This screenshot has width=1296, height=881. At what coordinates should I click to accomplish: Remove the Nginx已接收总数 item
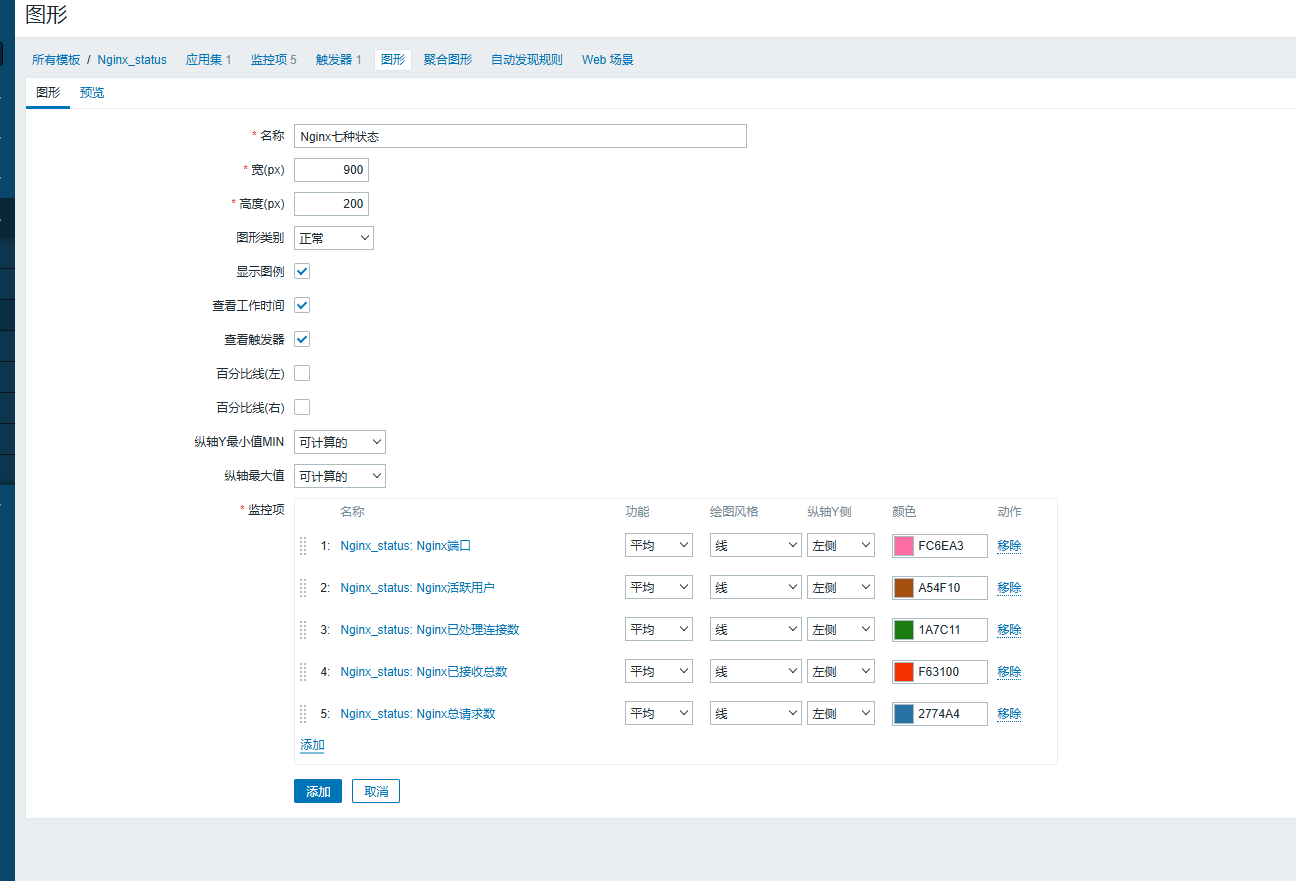pos(1009,672)
